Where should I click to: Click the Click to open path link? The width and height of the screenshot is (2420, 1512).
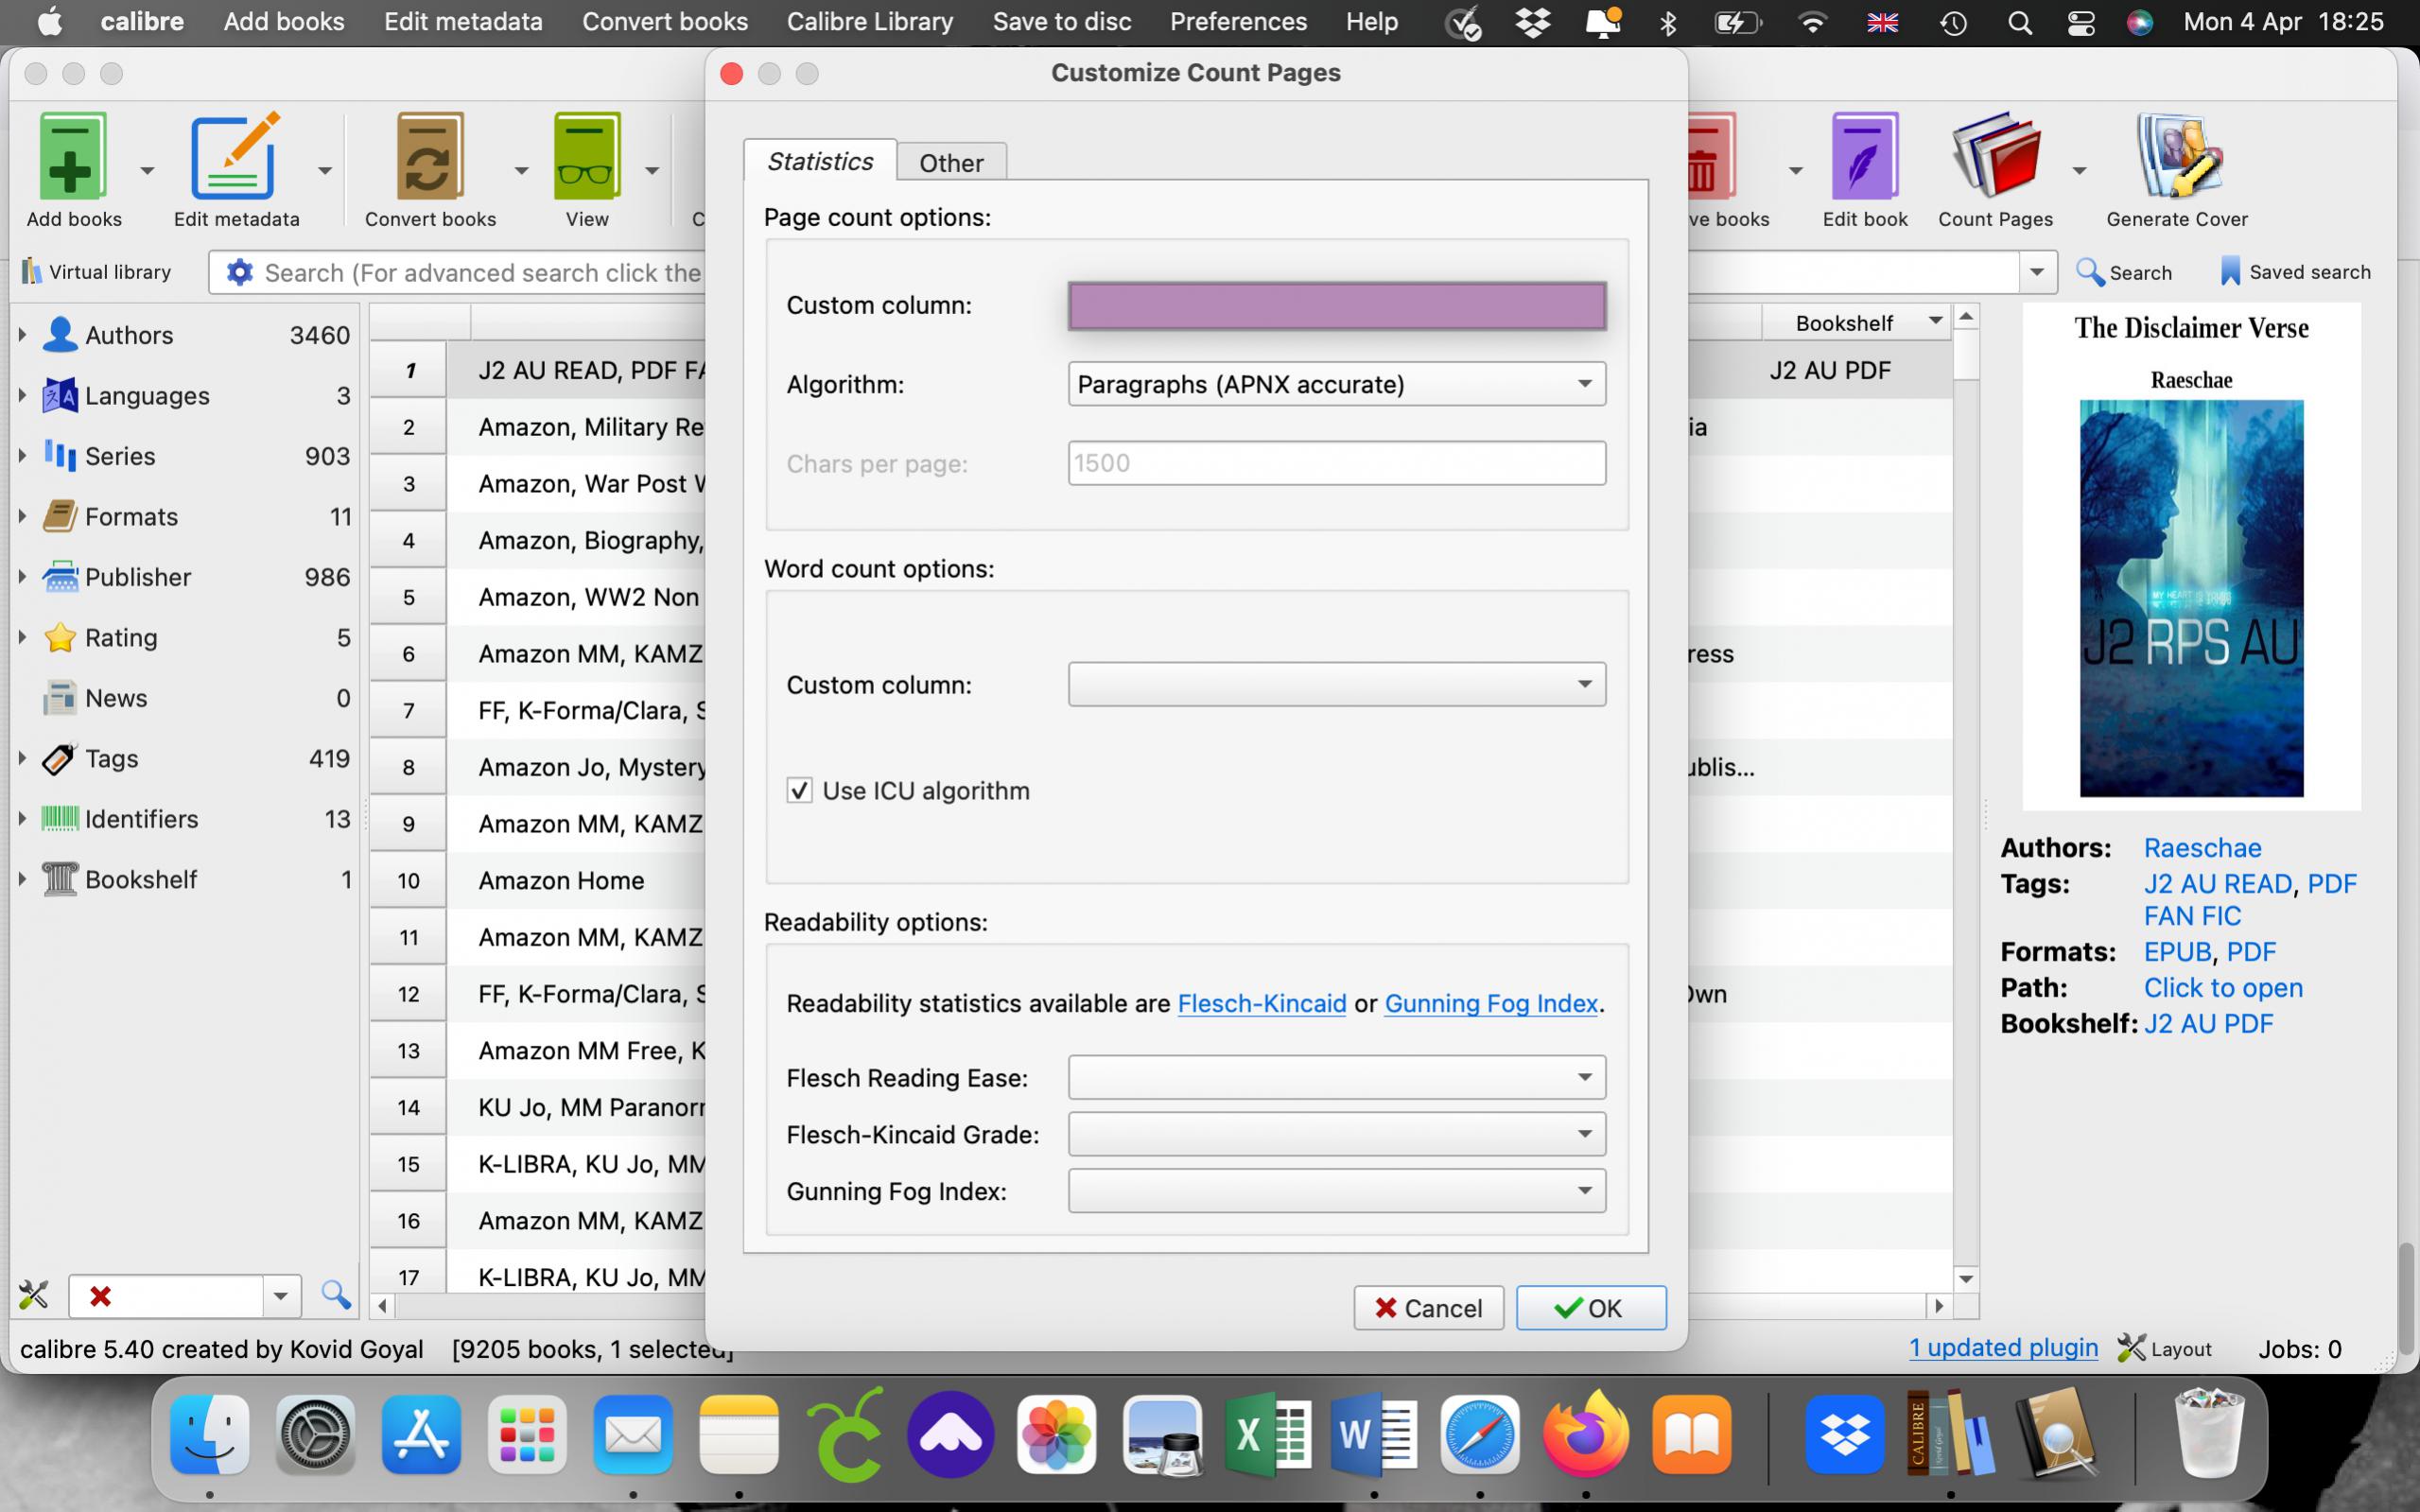coord(2223,988)
